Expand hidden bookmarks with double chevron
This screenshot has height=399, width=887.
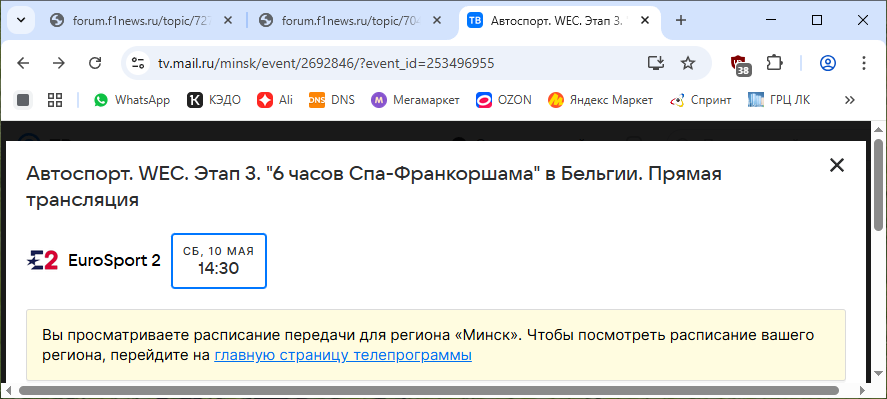[x=849, y=100]
